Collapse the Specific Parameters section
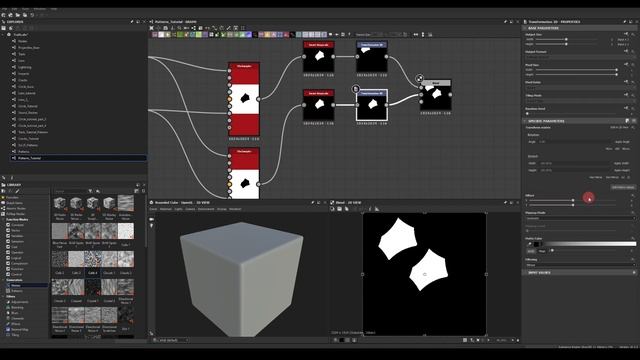 pos(525,121)
